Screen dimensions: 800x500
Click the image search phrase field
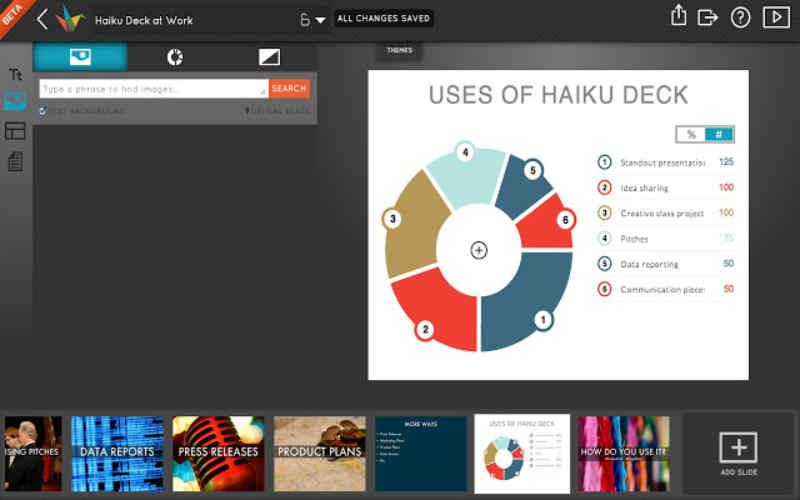coord(153,89)
